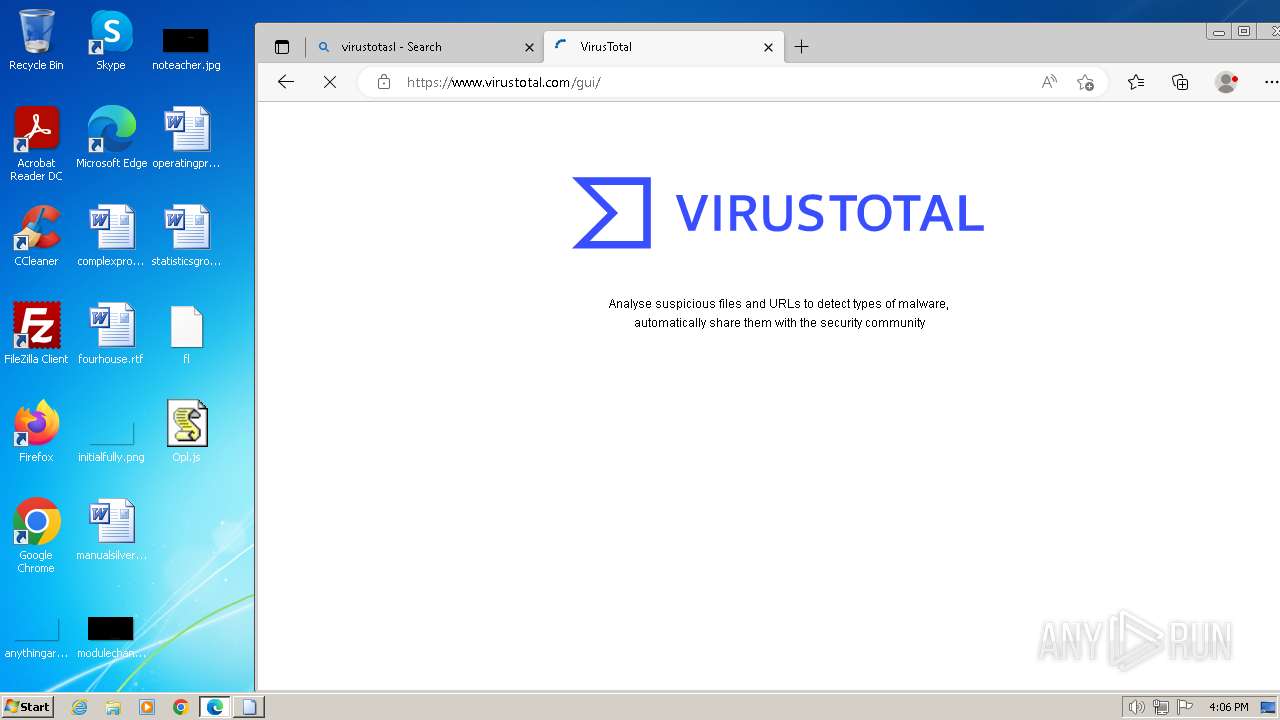Open the Edge profile menu
Viewport: 1280px width, 720px height.
click(1226, 82)
